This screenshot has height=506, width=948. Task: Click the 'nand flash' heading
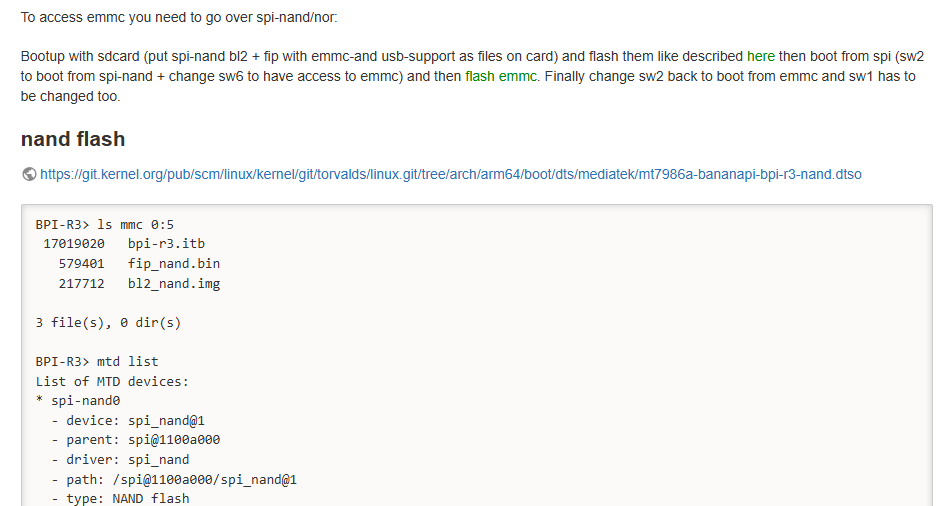(x=73, y=139)
